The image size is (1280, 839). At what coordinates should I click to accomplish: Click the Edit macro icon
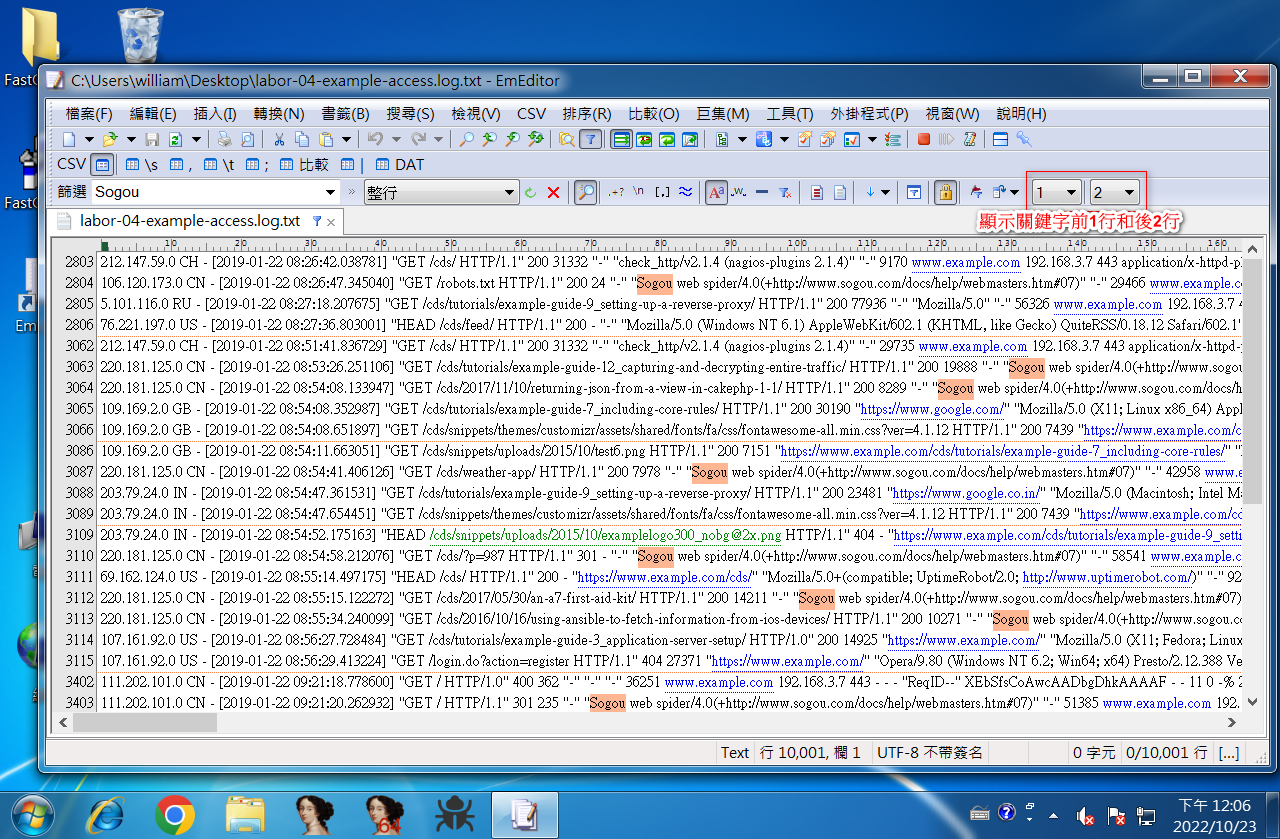point(969,140)
